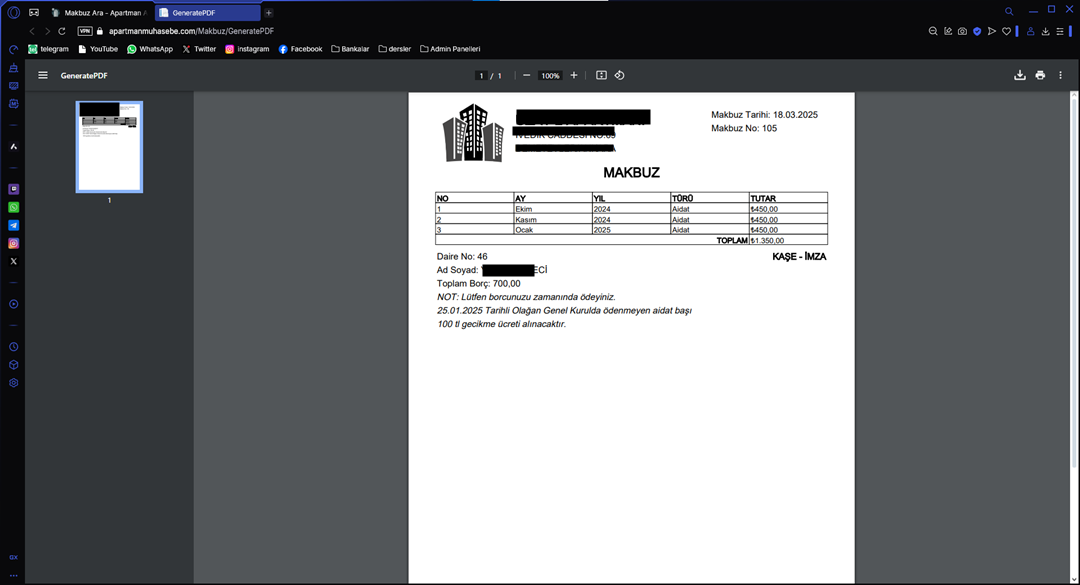Expand the Bankalar bookmarks folder
Viewport: 1080px width, 585px height.
pos(350,49)
